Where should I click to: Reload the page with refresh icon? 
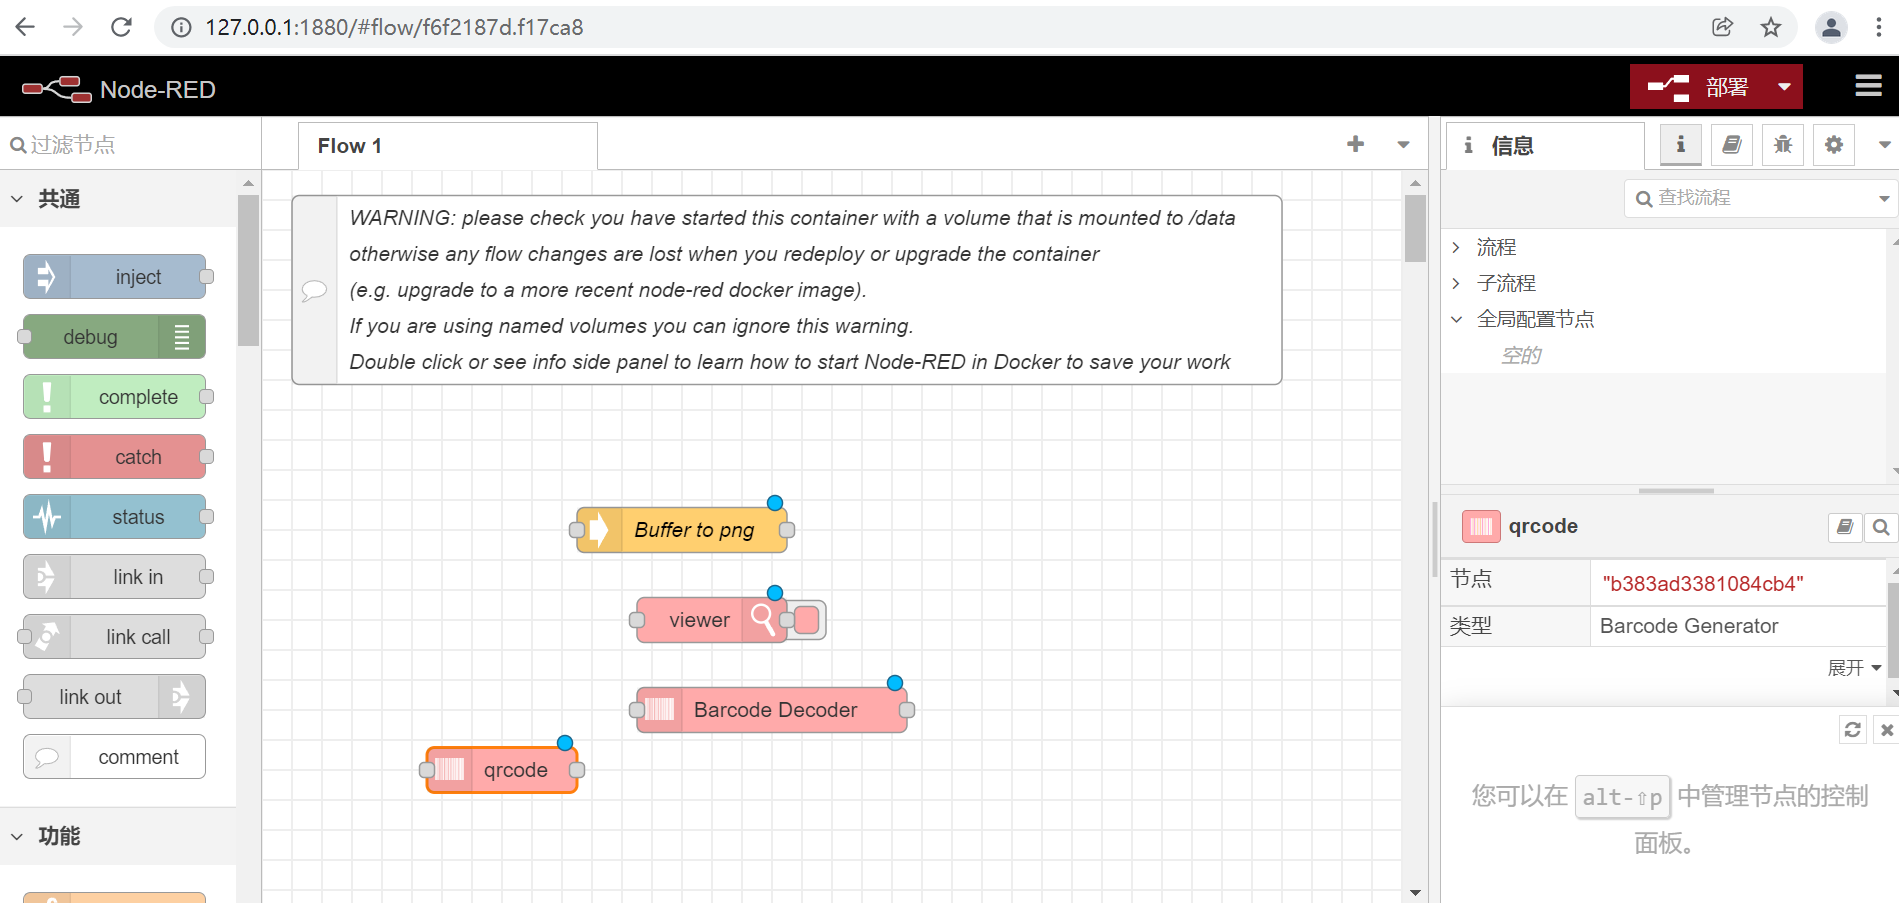pos(121,27)
